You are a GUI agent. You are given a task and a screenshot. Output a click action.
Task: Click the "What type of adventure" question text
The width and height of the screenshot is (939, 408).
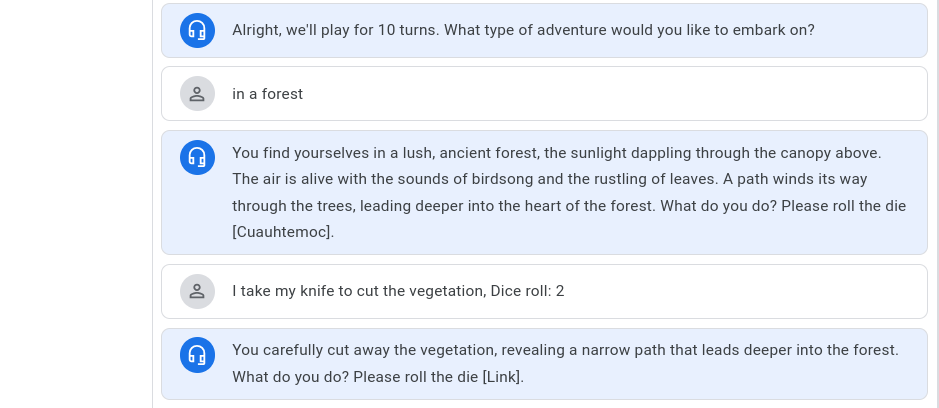coord(629,30)
